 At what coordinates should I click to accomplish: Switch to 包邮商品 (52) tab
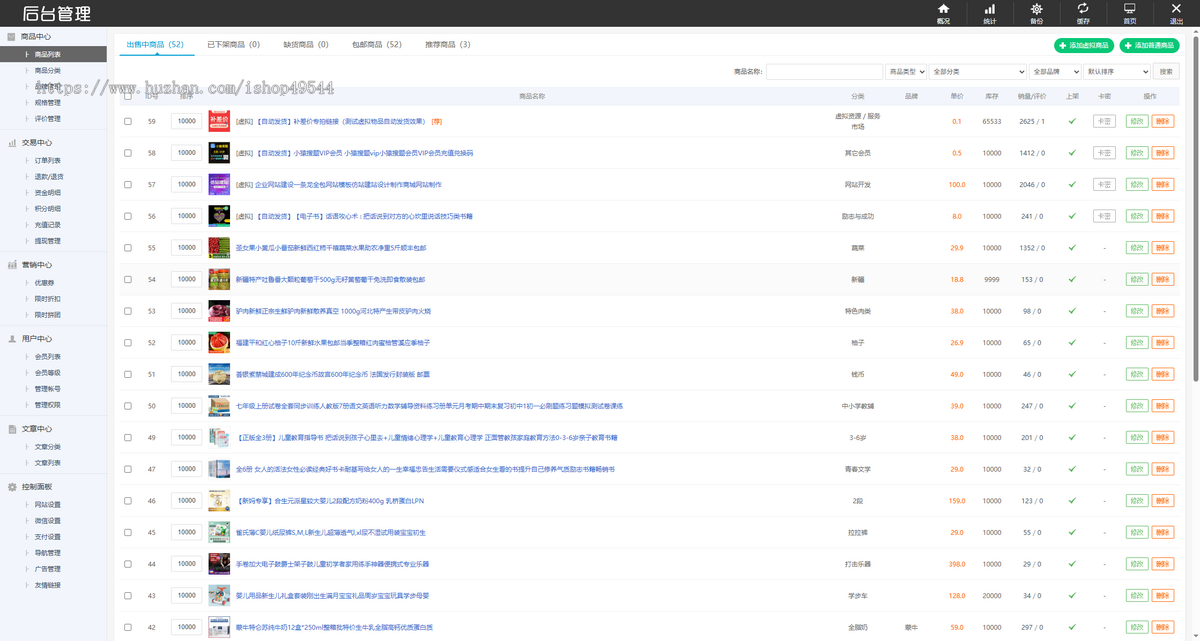(376, 45)
